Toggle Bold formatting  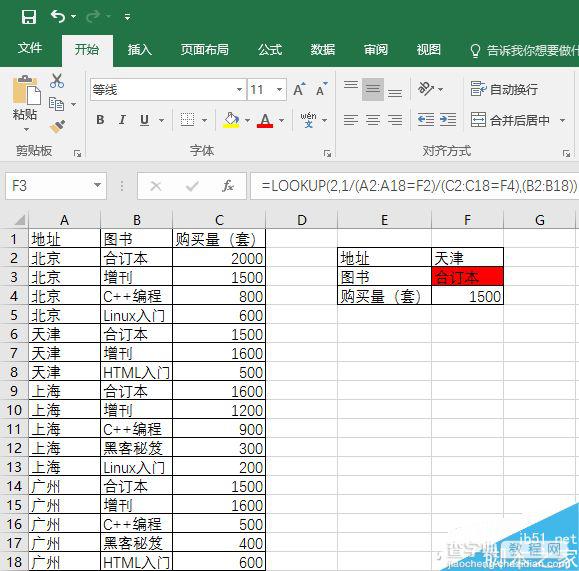coord(100,120)
